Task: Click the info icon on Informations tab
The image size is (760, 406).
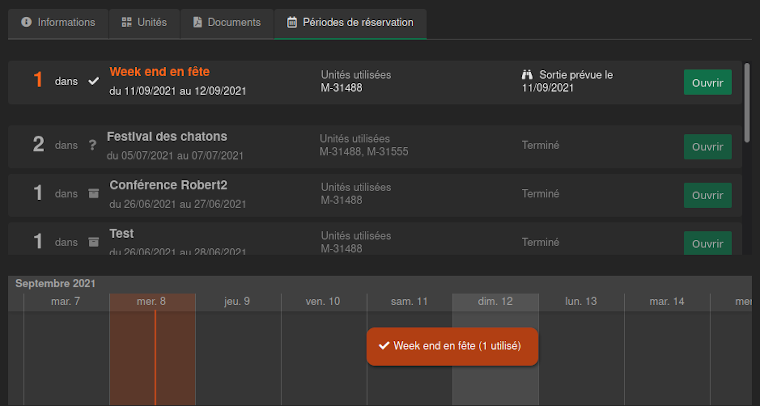Action: tap(26, 22)
